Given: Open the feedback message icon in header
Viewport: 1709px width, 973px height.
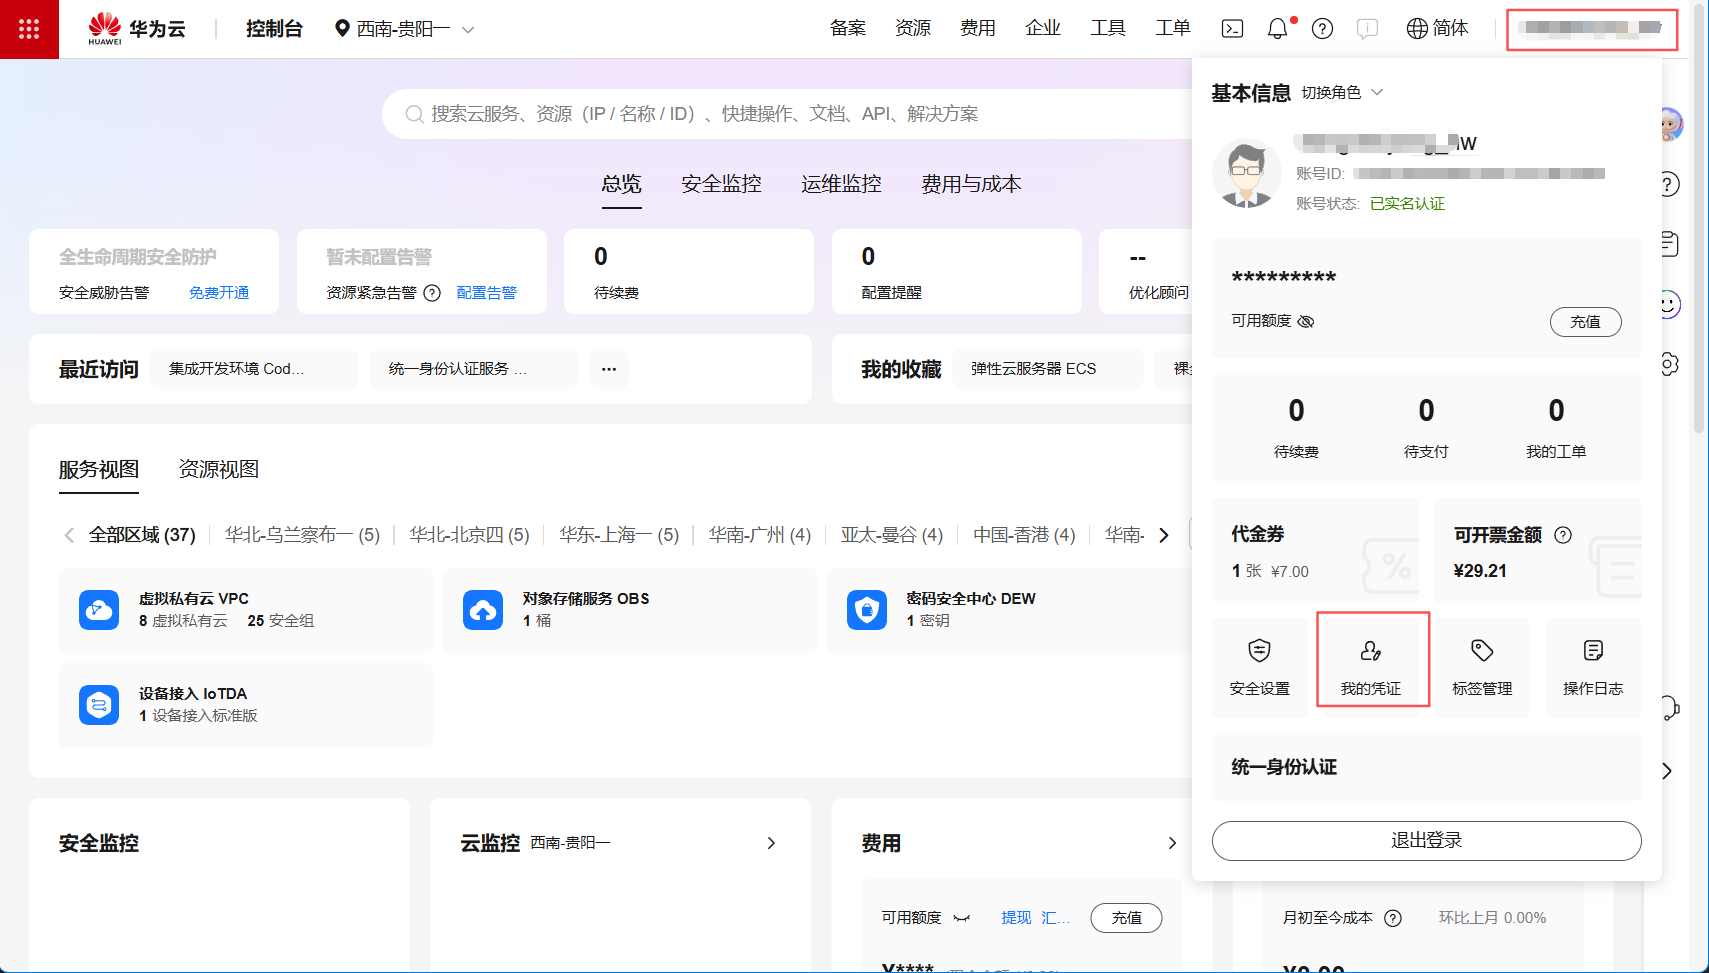Looking at the screenshot, I should [1367, 29].
